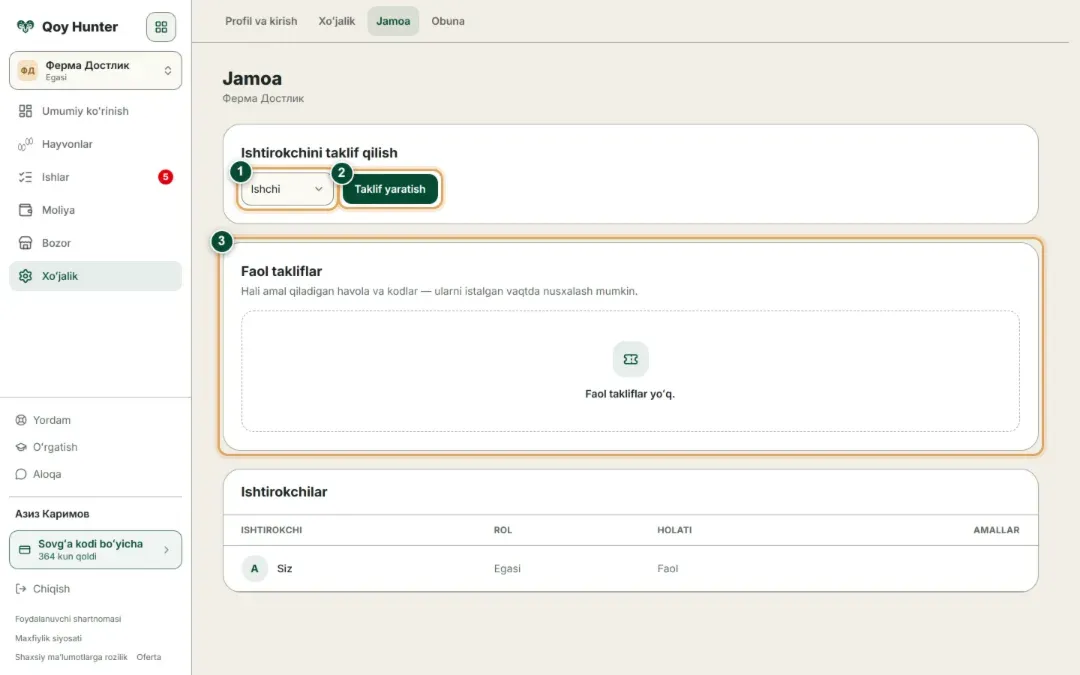Click the Xo'jalik gear icon
The image size is (1080, 675).
click(x=25, y=276)
